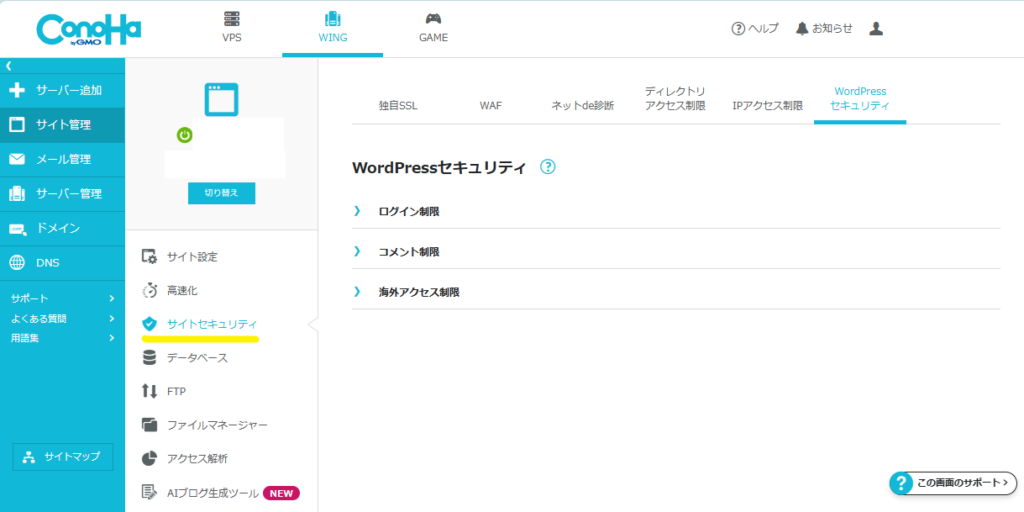Click the server icon for サーバー管理
This screenshot has height=512, width=1024.
(x=18, y=194)
